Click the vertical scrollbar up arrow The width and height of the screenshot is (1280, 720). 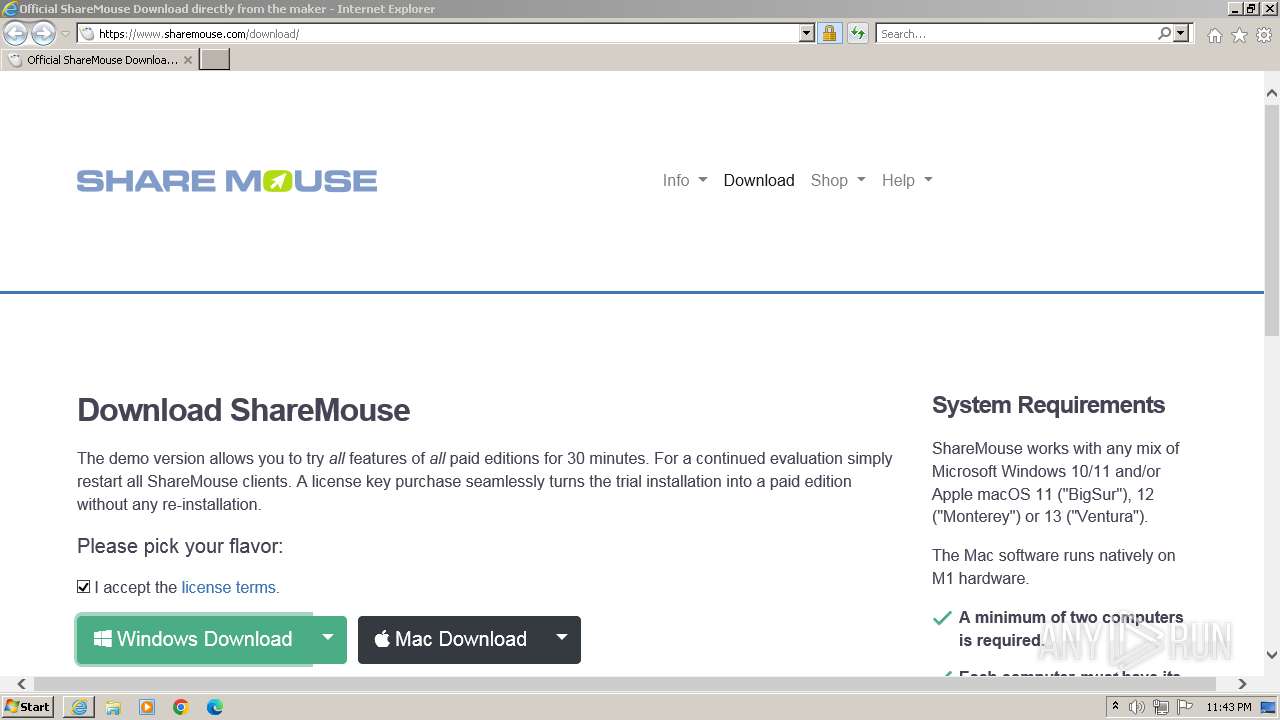[x=1272, y=94]
